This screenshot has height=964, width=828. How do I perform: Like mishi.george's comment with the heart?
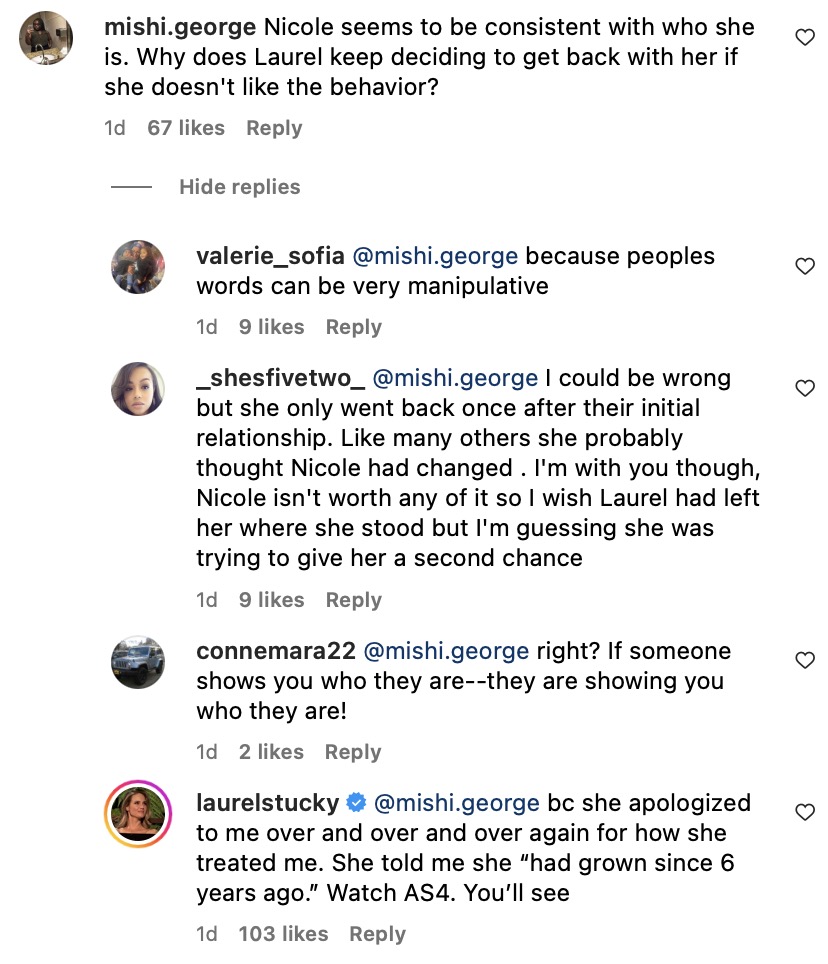click(804, 37)
